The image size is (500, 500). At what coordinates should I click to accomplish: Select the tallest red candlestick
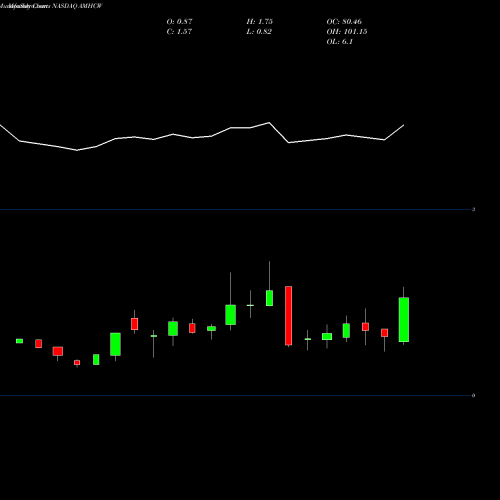click(x=289, y=316)
